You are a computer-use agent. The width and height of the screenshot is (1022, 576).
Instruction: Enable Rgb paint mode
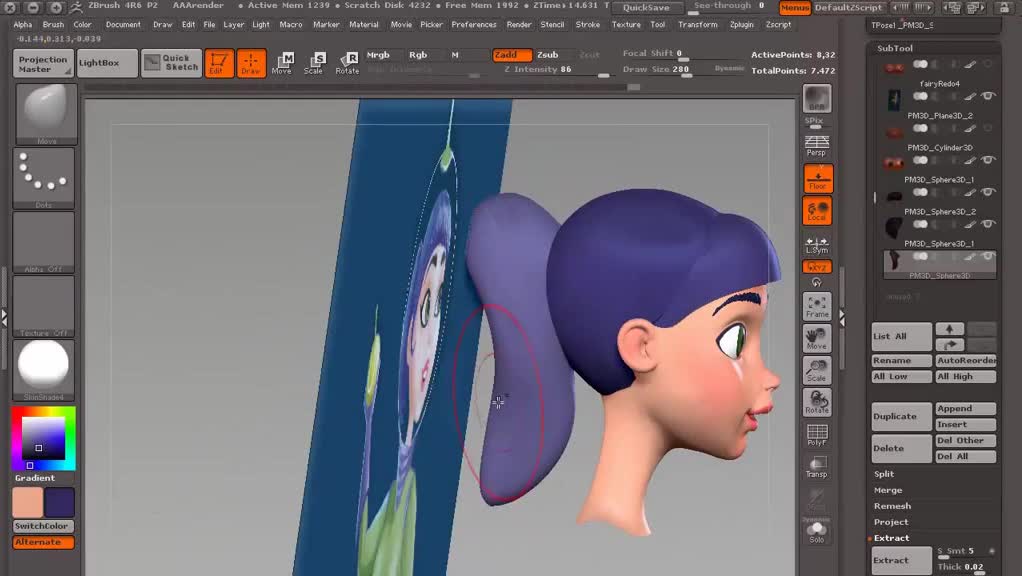(418, 55)
